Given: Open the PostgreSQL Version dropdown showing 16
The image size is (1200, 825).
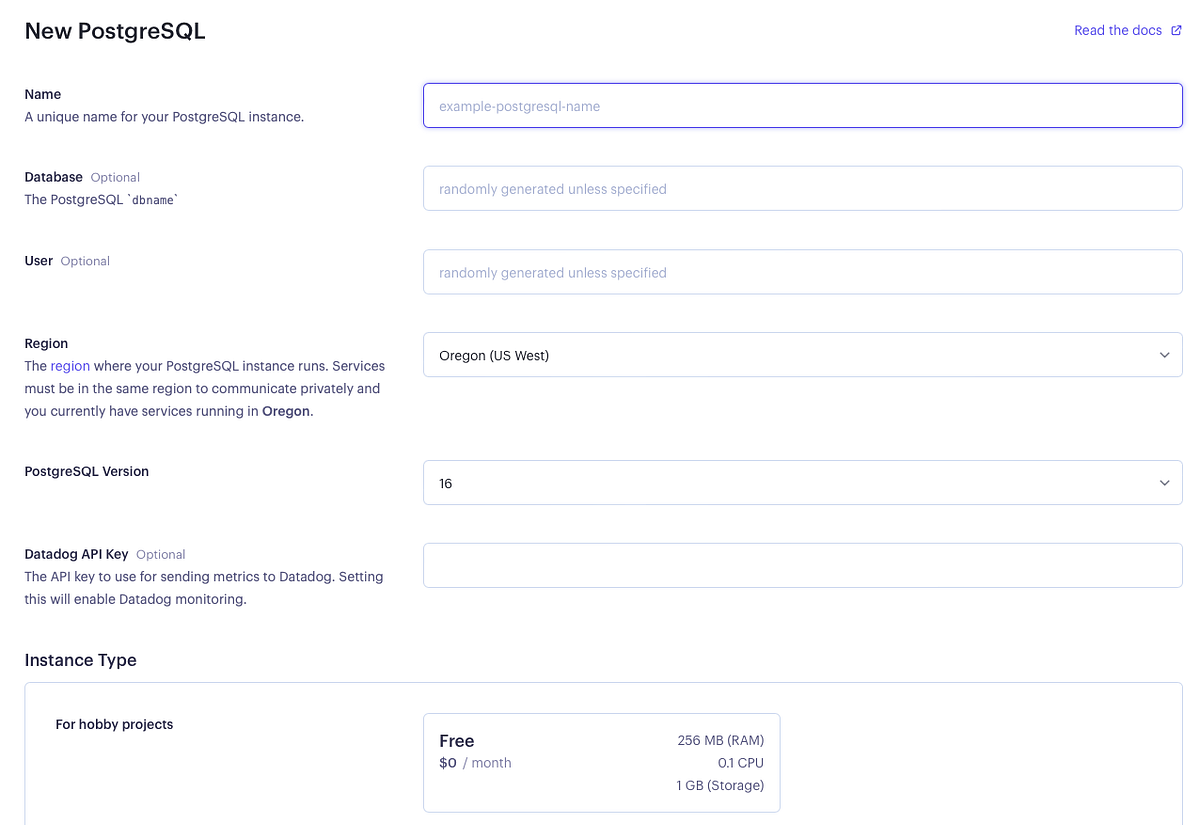Looking at the screenshot, I should 800,482.
